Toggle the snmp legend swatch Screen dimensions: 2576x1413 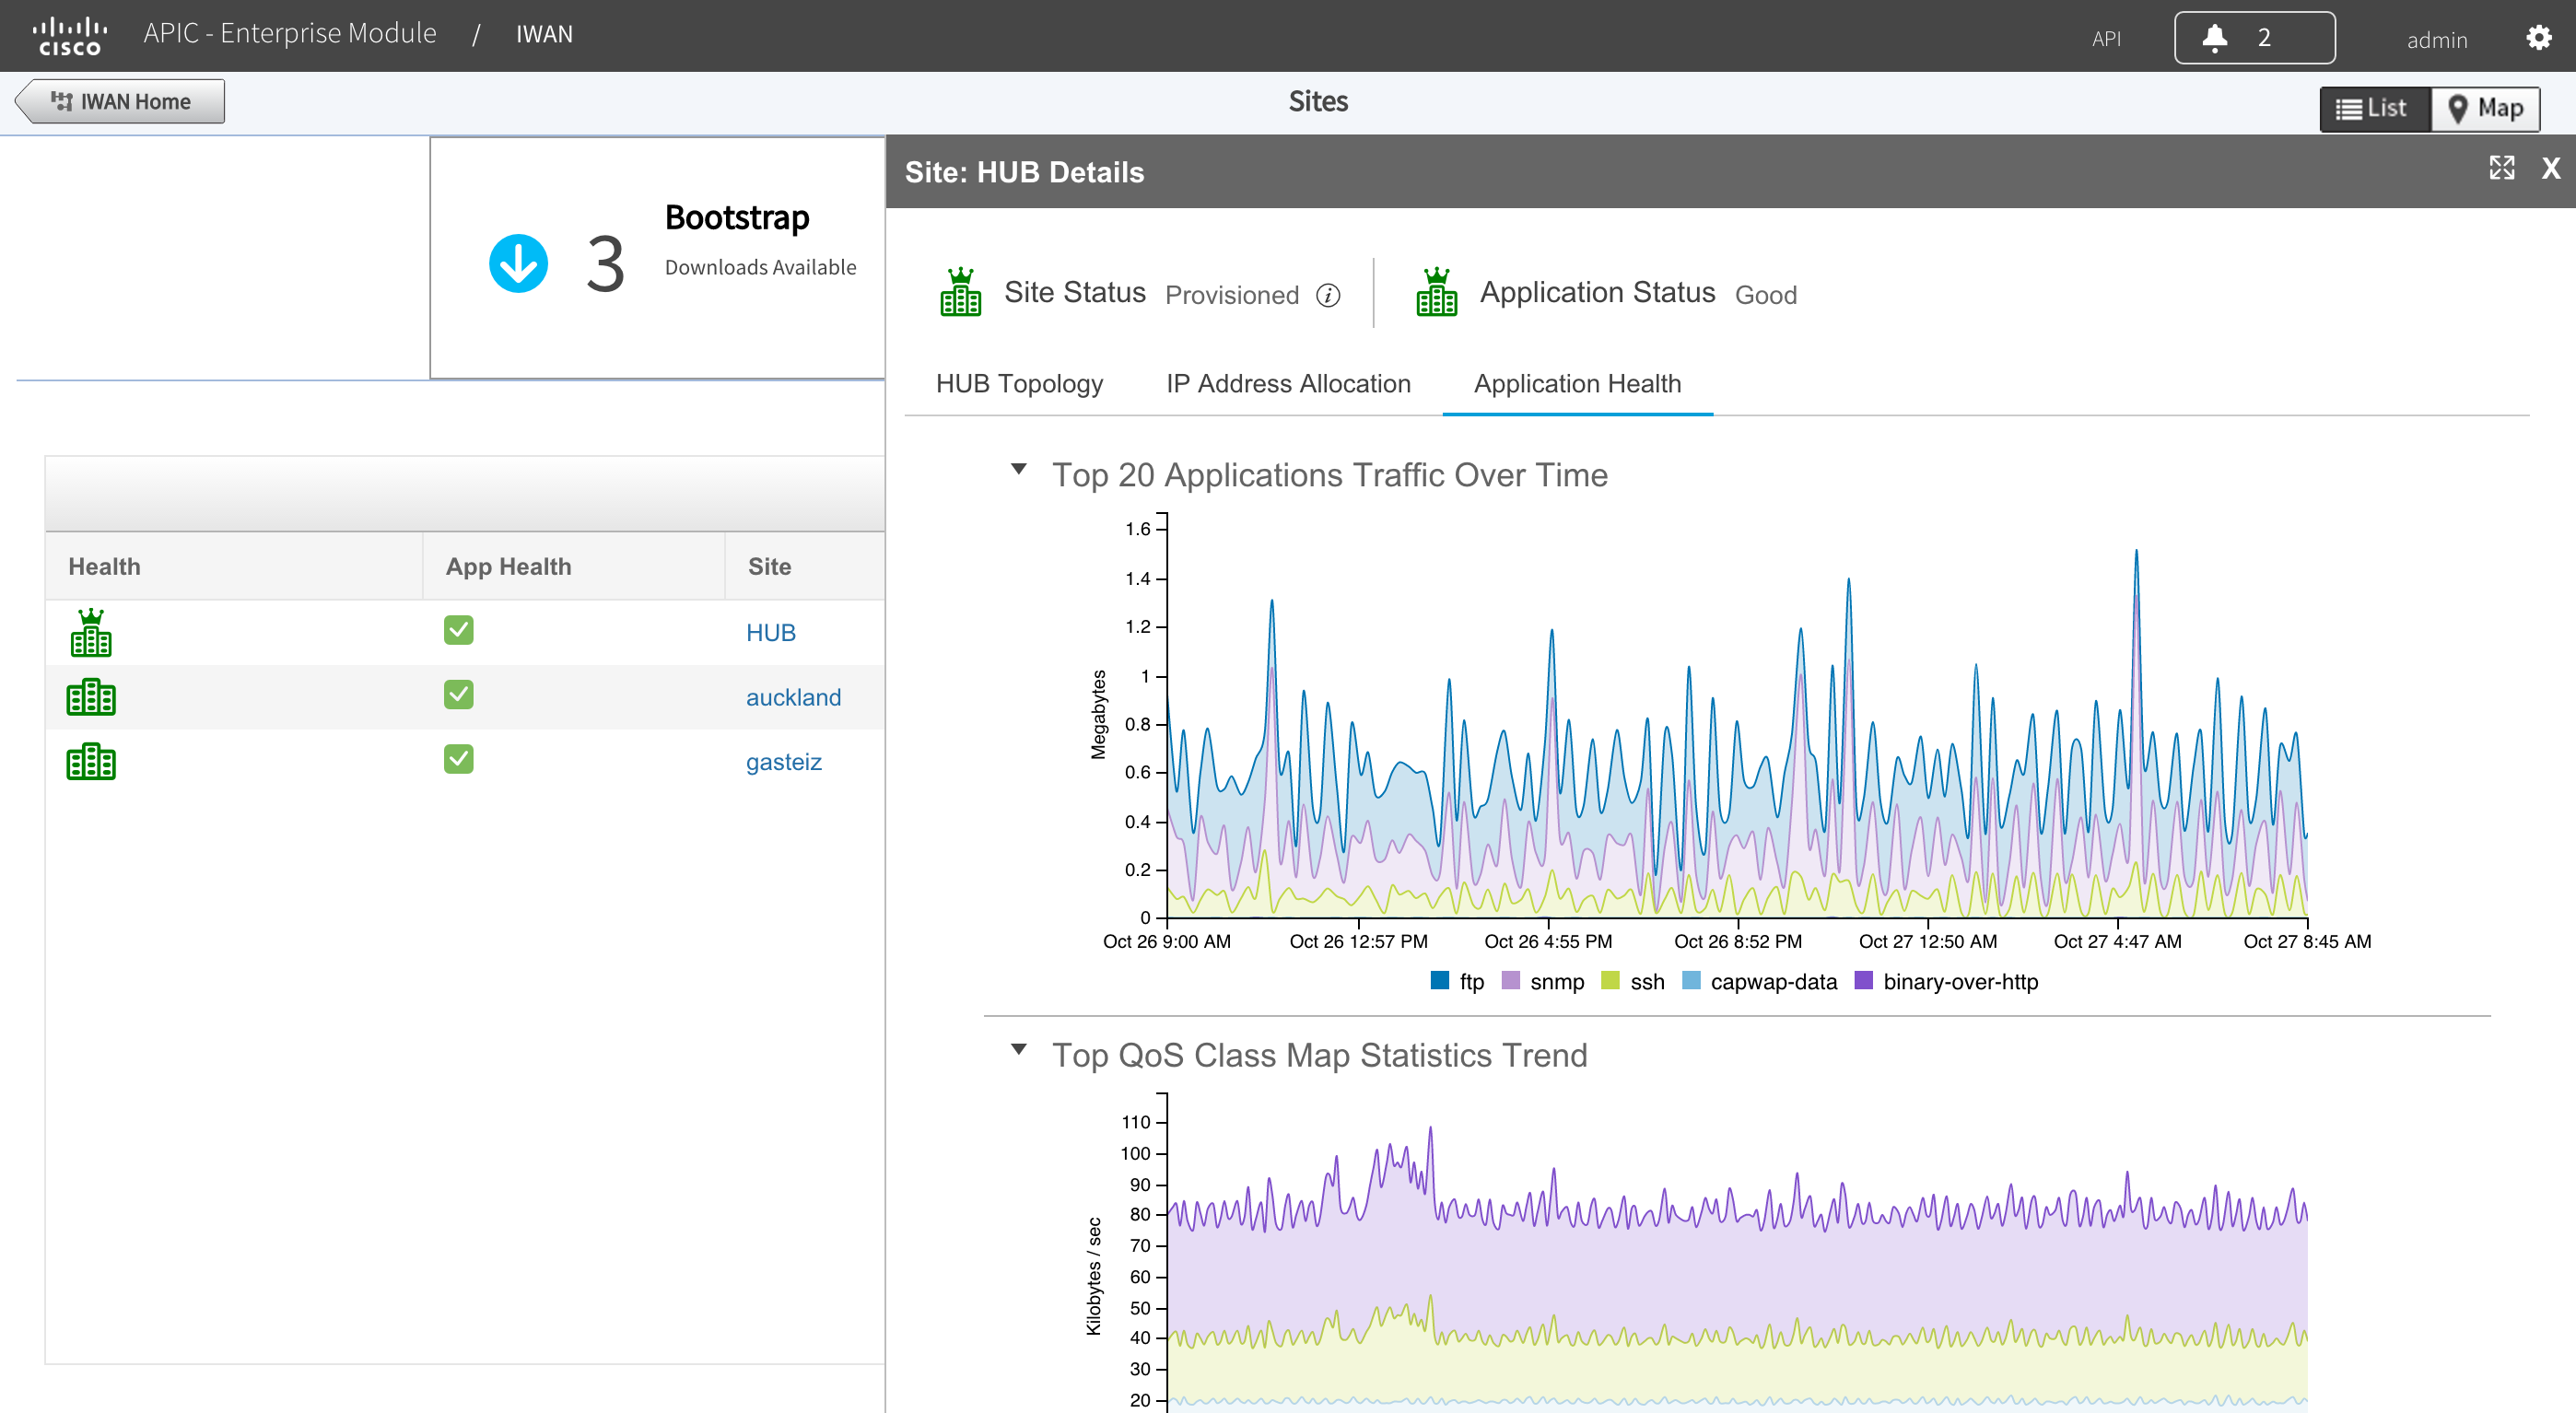(1510, 980)
